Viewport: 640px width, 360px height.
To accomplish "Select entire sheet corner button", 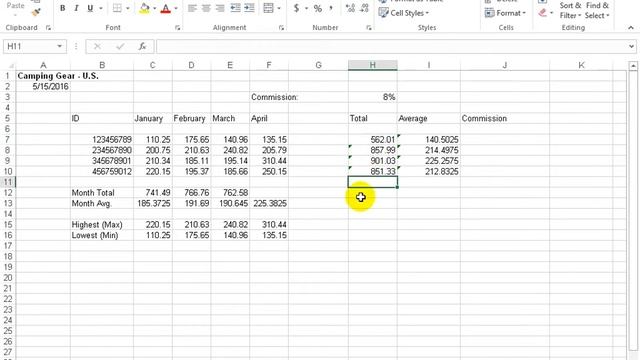I will (x=8, y=65).
